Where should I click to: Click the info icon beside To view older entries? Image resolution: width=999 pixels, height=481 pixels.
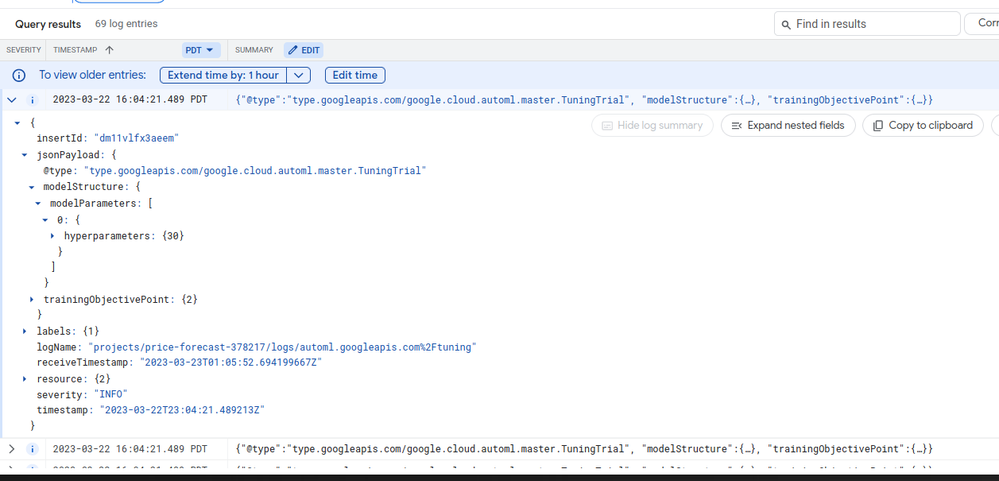point(19,75)
